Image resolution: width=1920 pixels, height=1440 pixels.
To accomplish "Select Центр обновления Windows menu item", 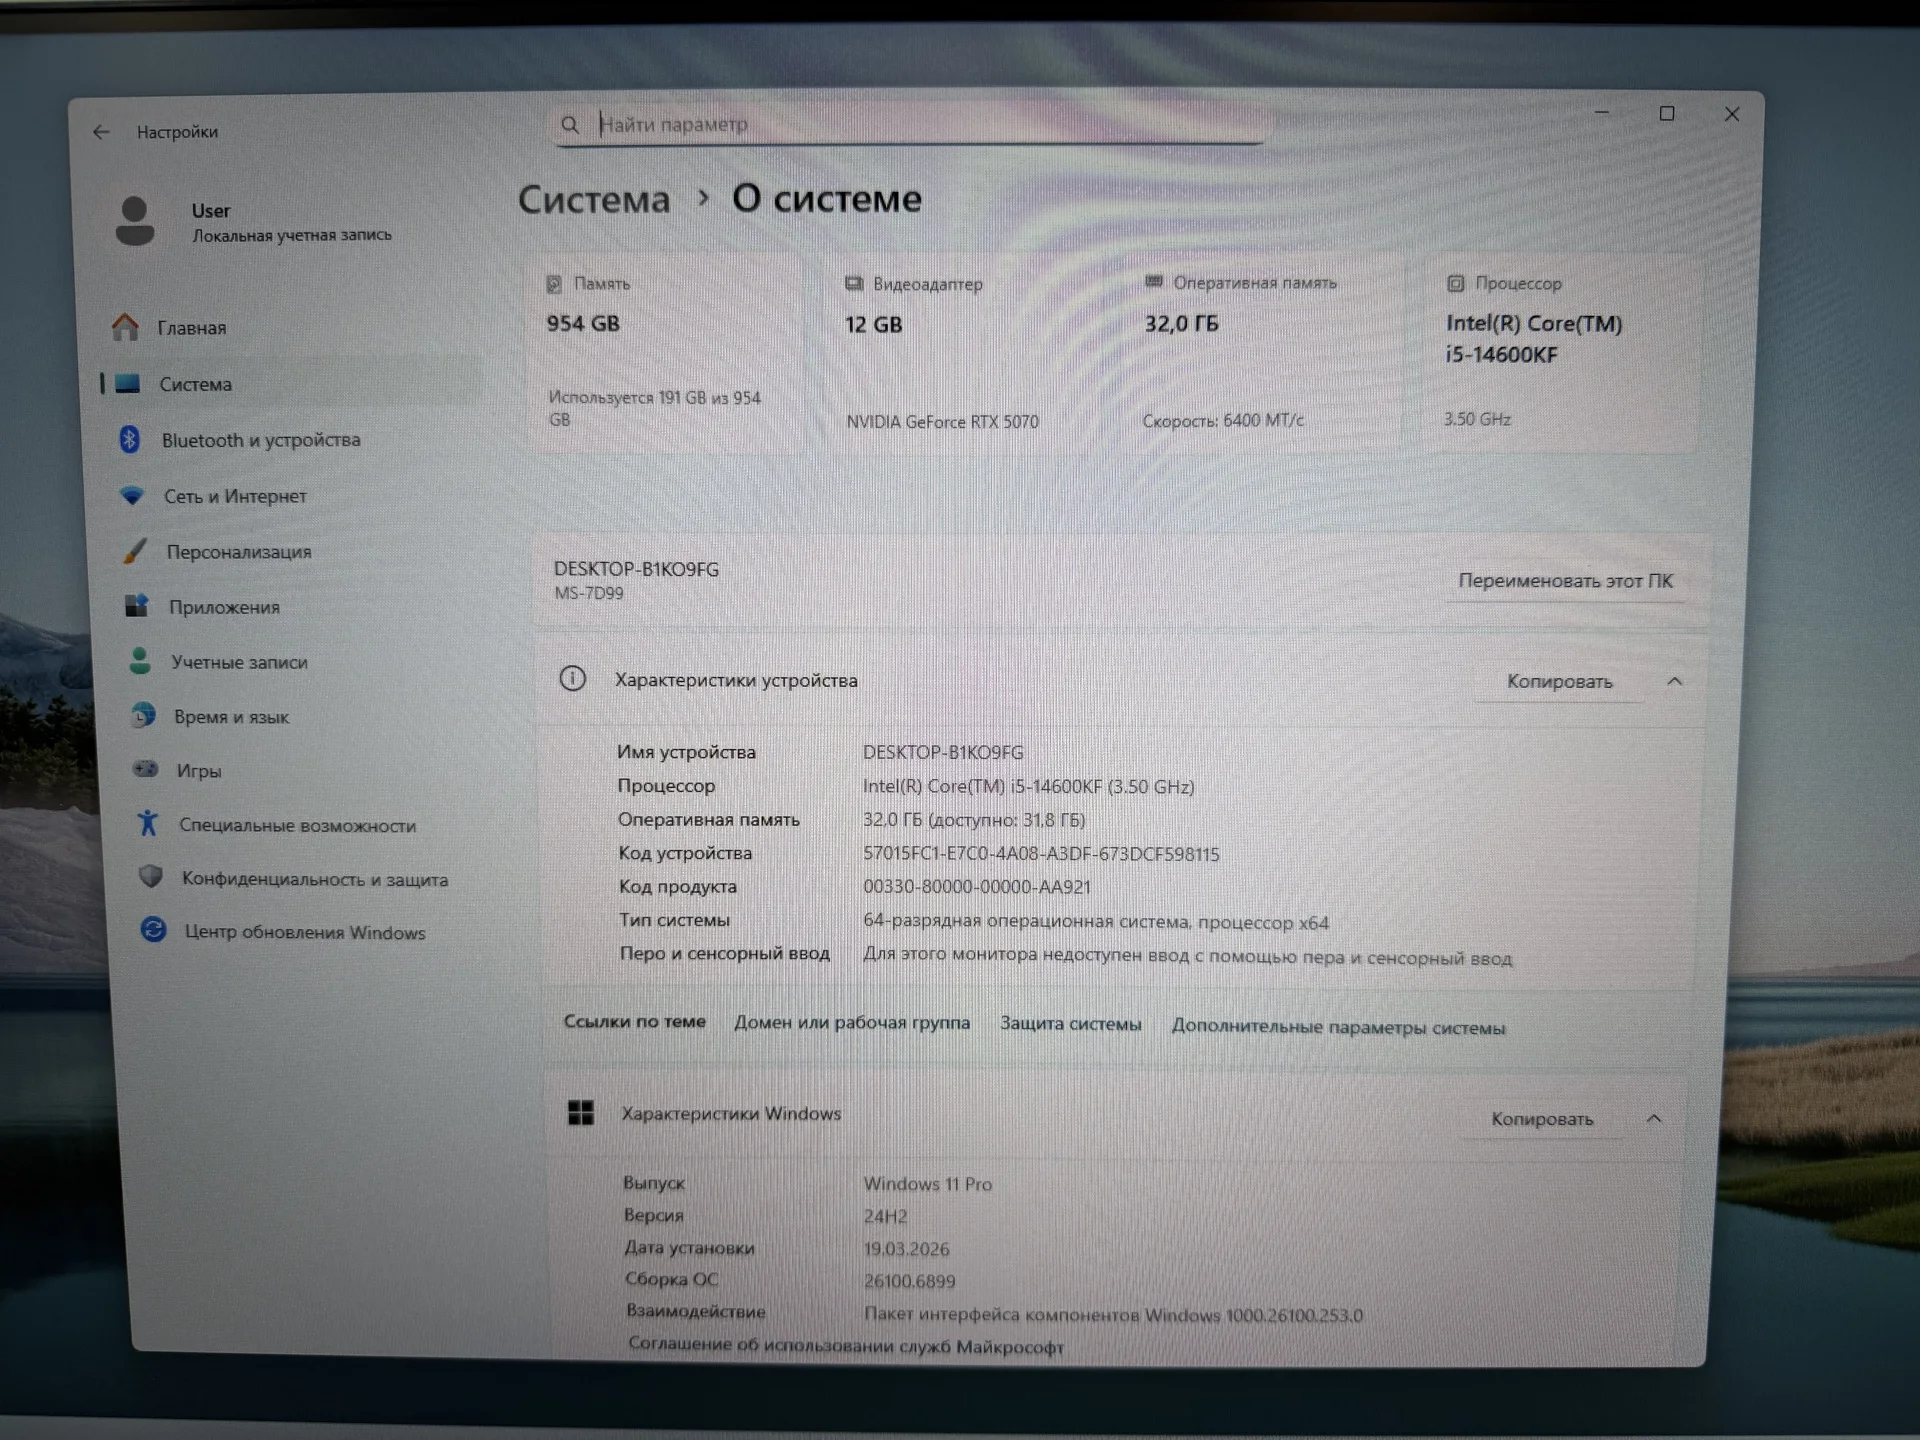I will [x=305, y=932].
